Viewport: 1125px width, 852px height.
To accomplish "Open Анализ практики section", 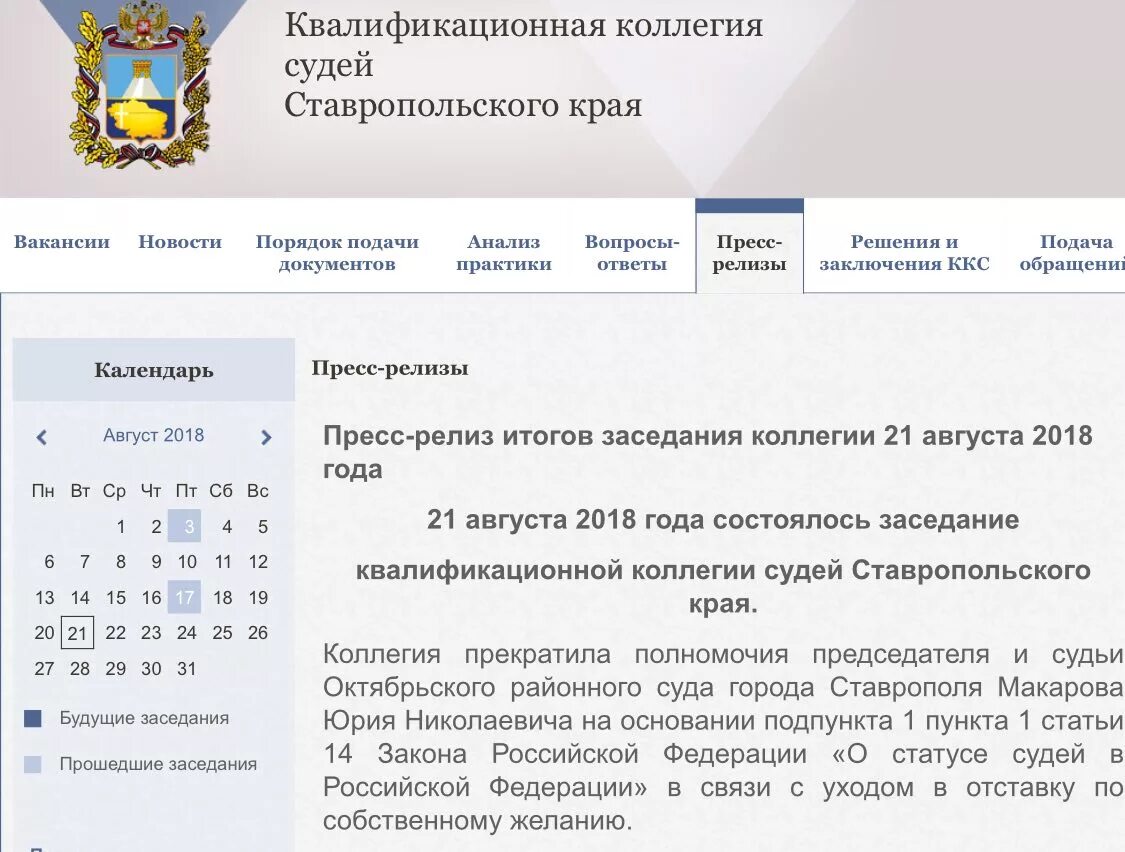I will tap(504, 253).
